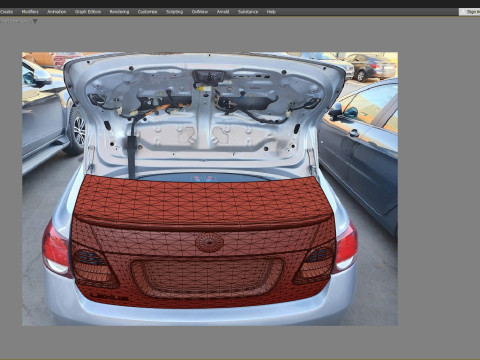The image size is (480, 360).
Task: Open the Graph Editors menu
Action: [x=88, y=12]
